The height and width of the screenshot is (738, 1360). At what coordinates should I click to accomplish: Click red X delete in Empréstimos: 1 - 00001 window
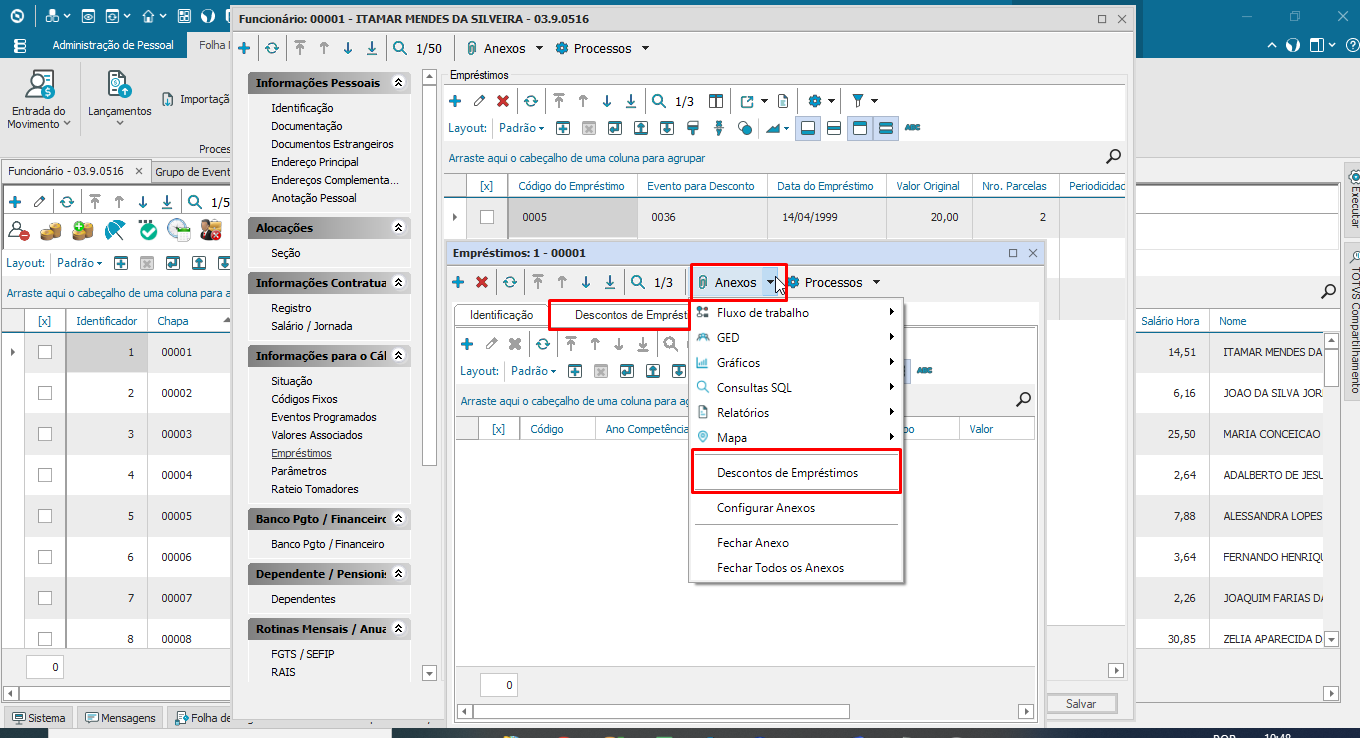(x=482, y=283)
